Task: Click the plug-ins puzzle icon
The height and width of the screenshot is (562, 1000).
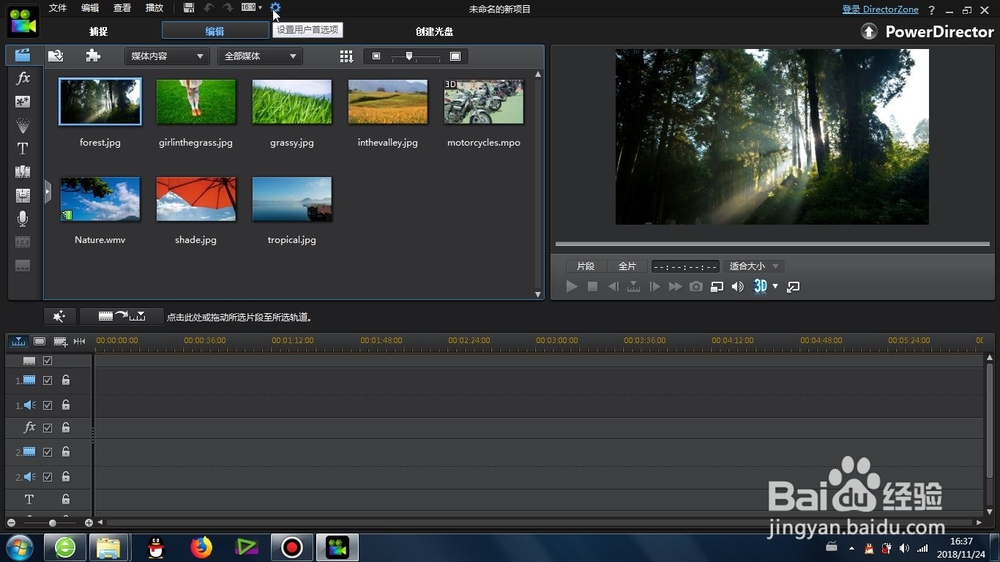Action: [93, 55]
